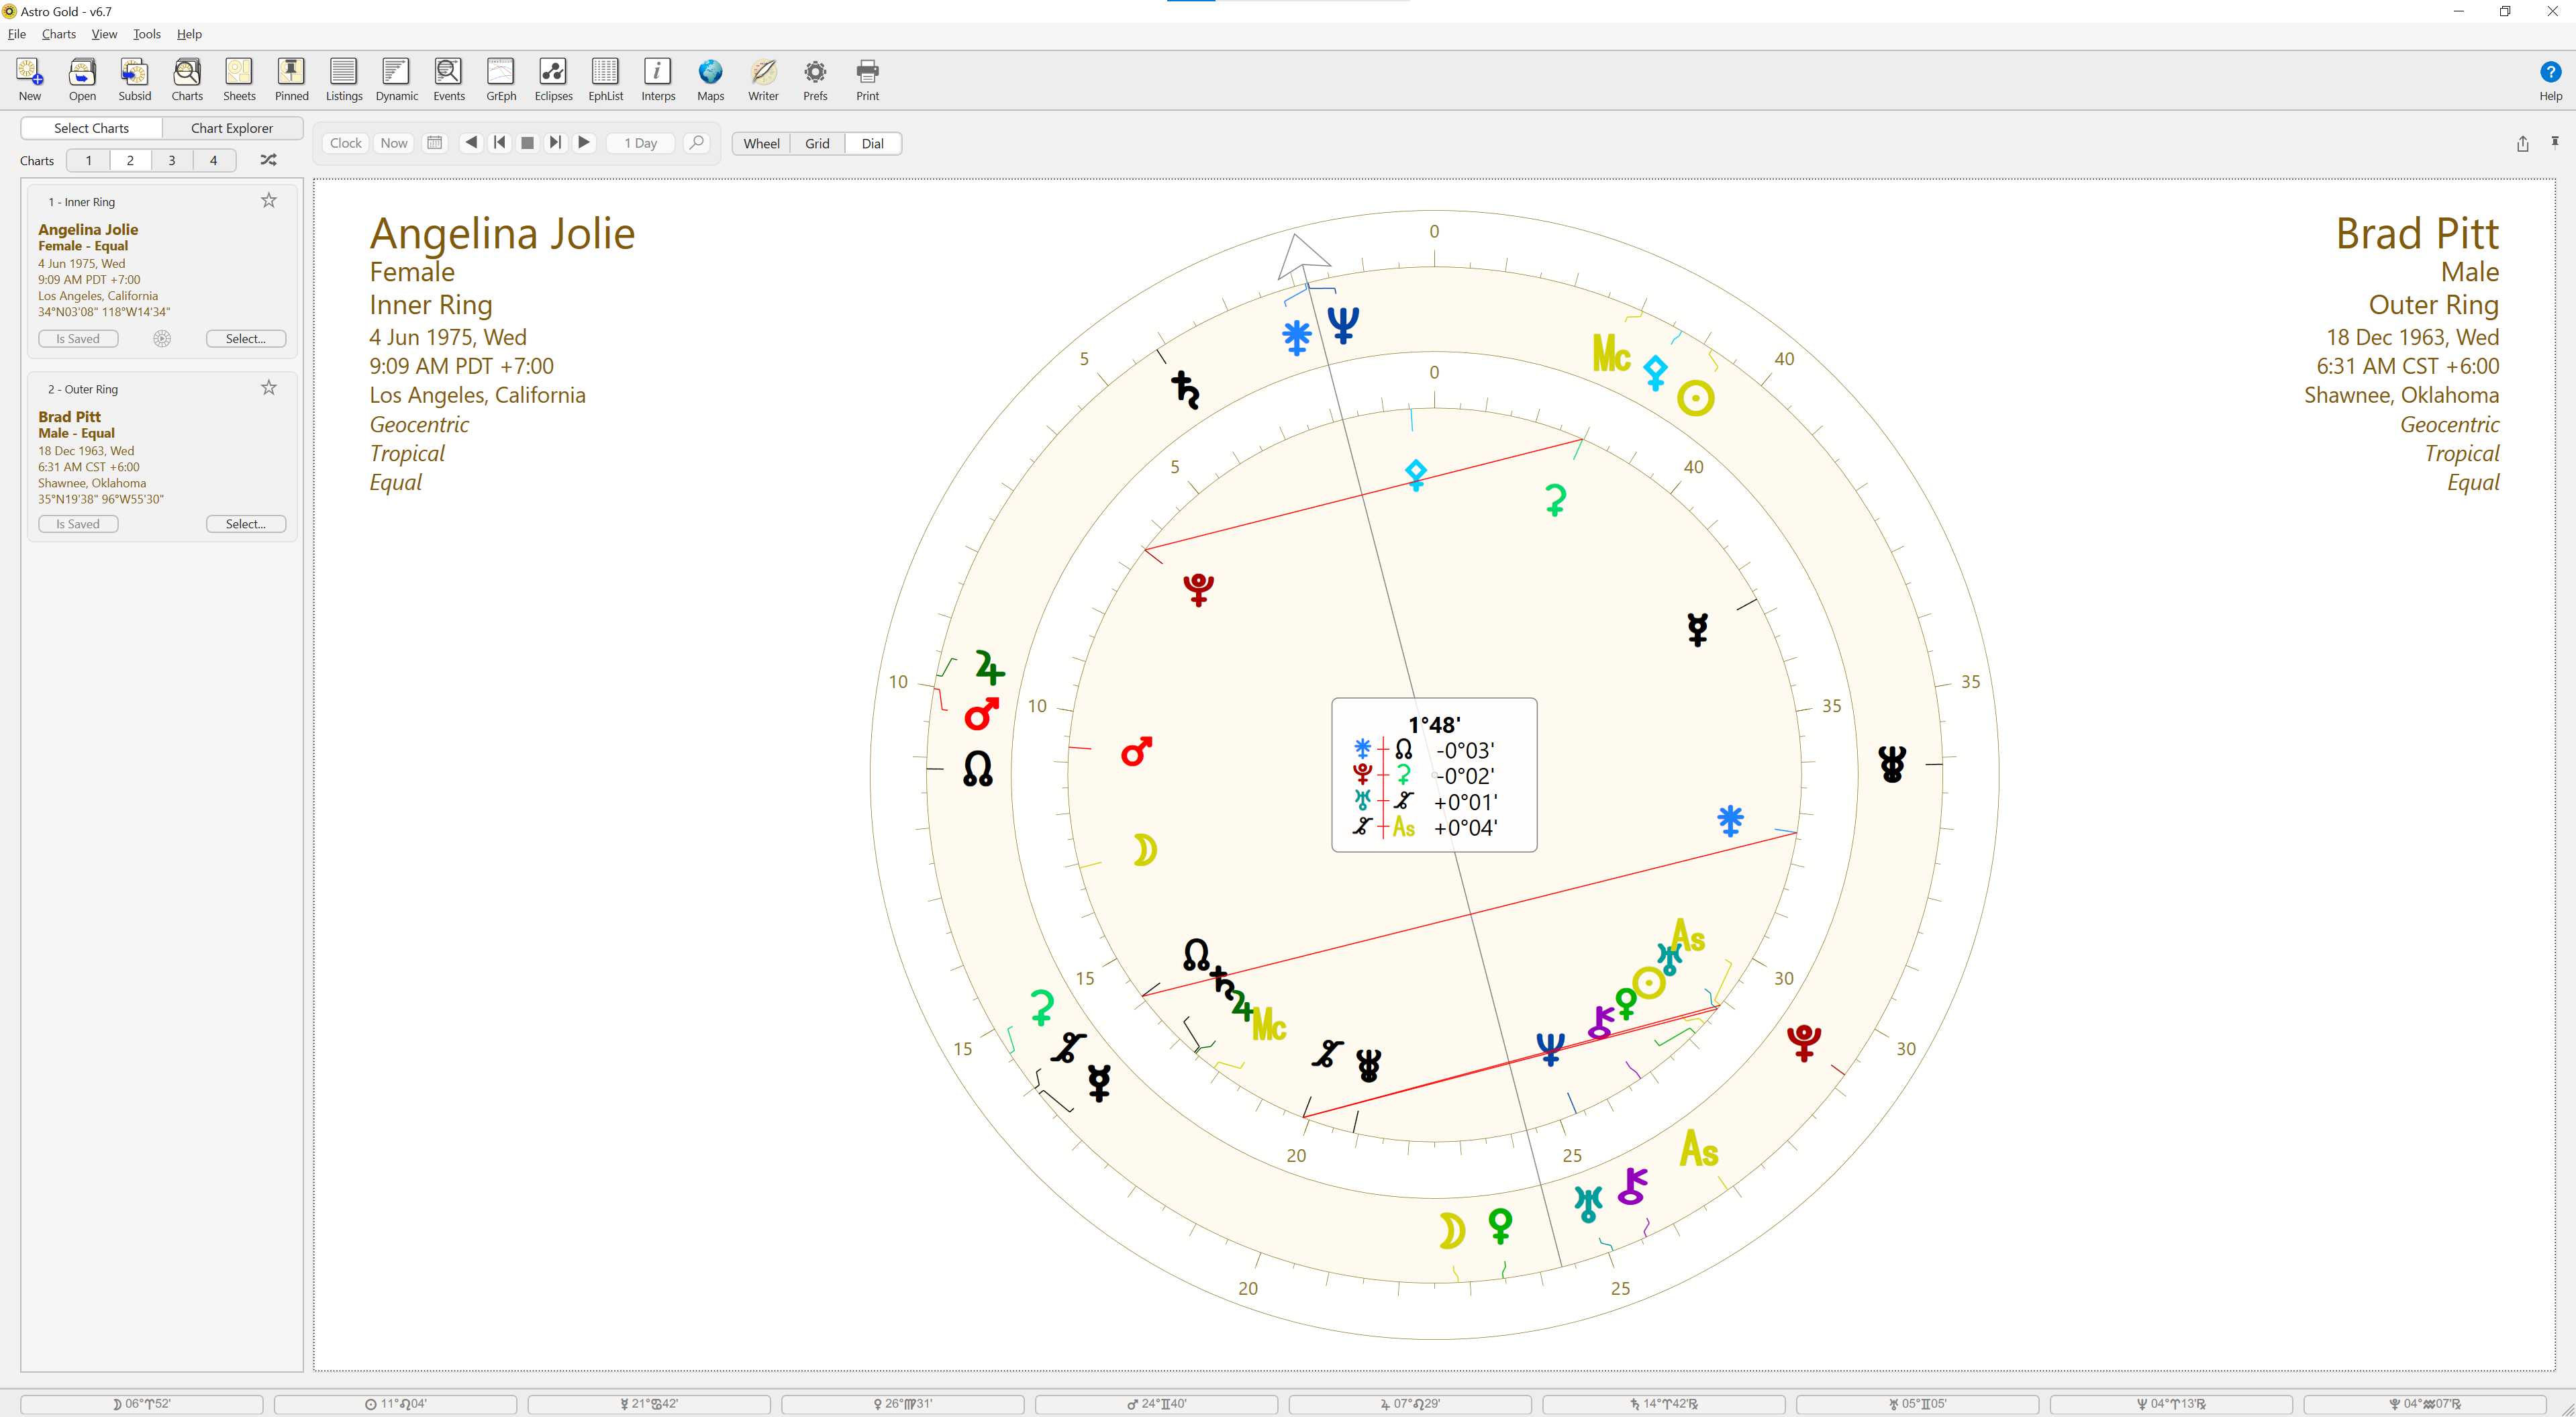Play the chart animation forward
Screen dimensions: 2576x1417
point(584,143)
